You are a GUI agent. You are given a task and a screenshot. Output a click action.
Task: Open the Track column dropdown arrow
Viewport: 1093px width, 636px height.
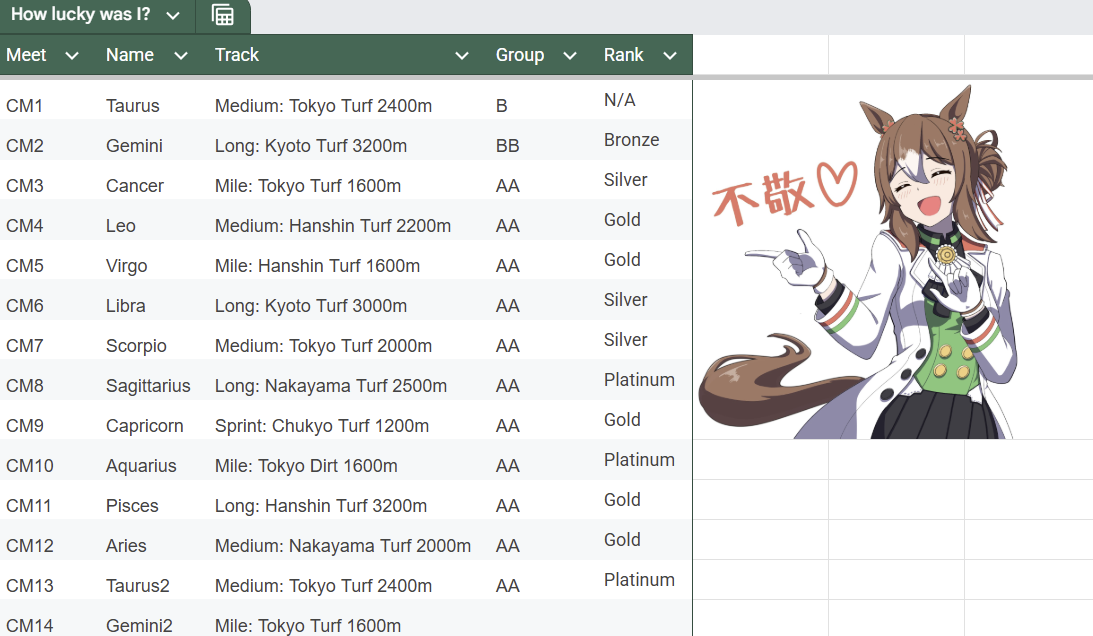[x=461, y=56]
